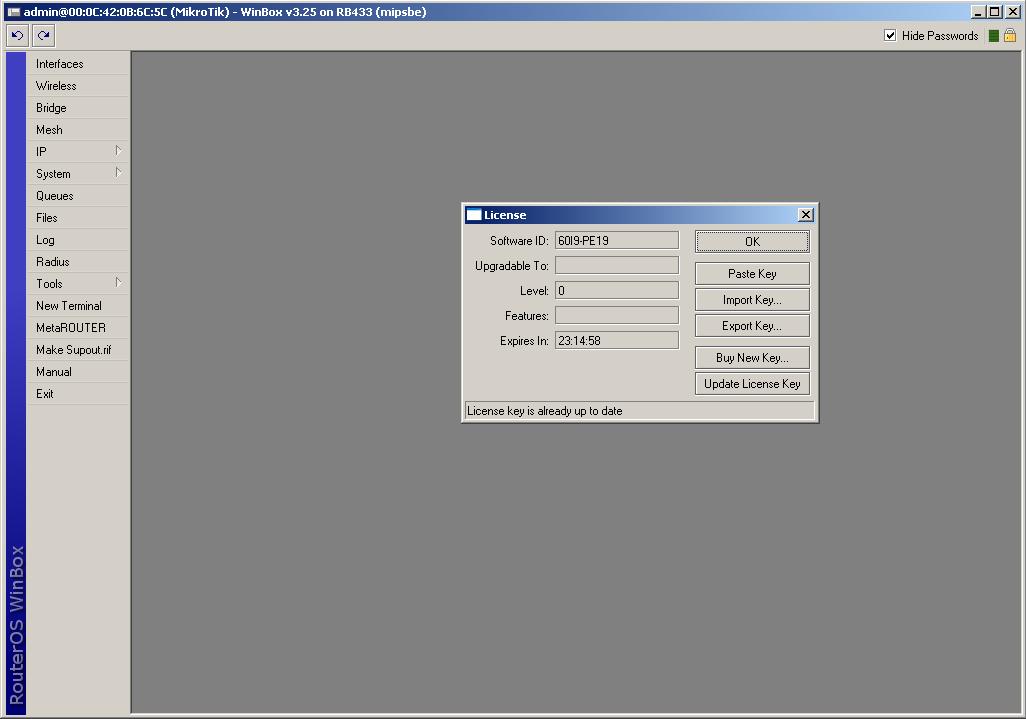Screen dimensions: 1026x719
Task: Click the Features field
Action: coord(616,315)
